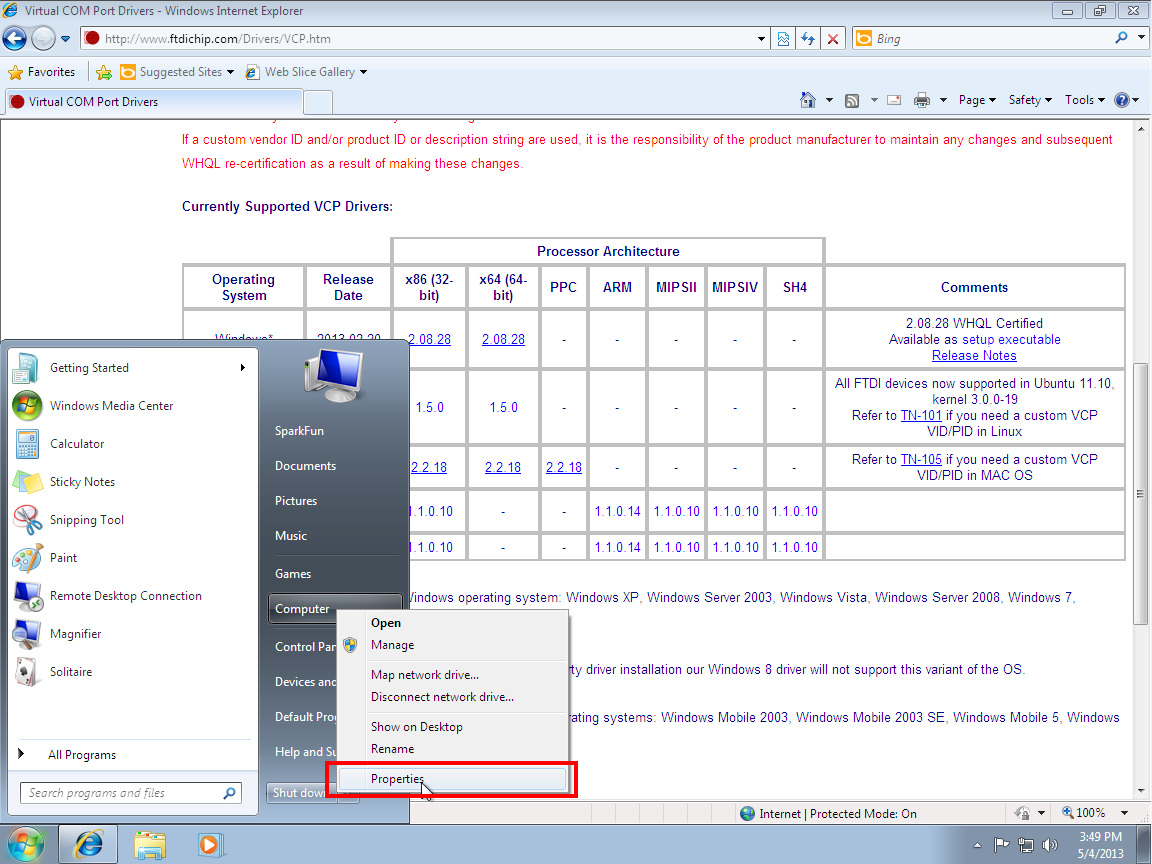This screenshot has height=864, width=1152.
Task: Open Windows Explorer from taskbar
Action: [x=150, y=845]
